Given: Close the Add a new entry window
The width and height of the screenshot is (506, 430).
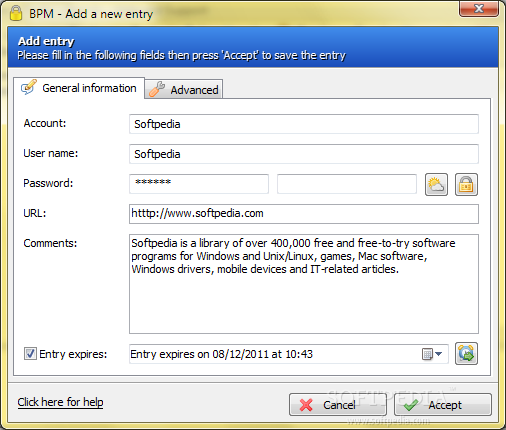Looking at the screenshot, I should pyautogui.click(x=479, y=8).
